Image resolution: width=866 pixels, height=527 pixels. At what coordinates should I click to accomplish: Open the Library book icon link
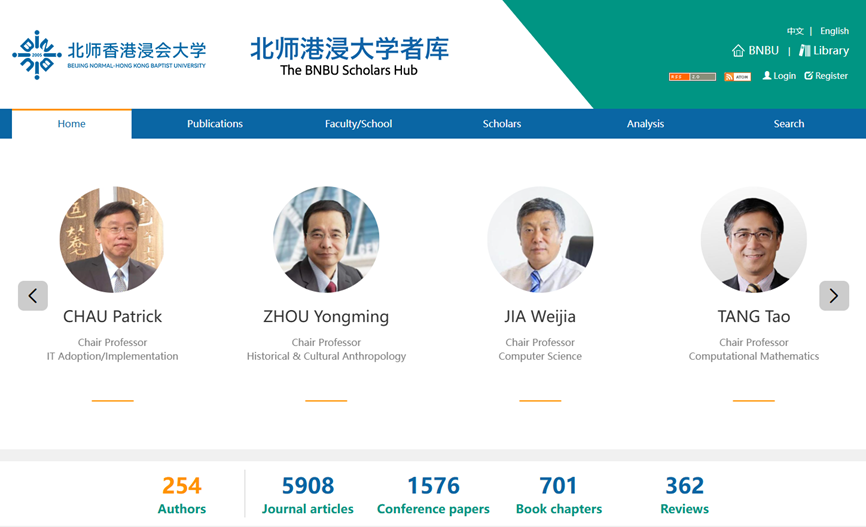[805, 51]
